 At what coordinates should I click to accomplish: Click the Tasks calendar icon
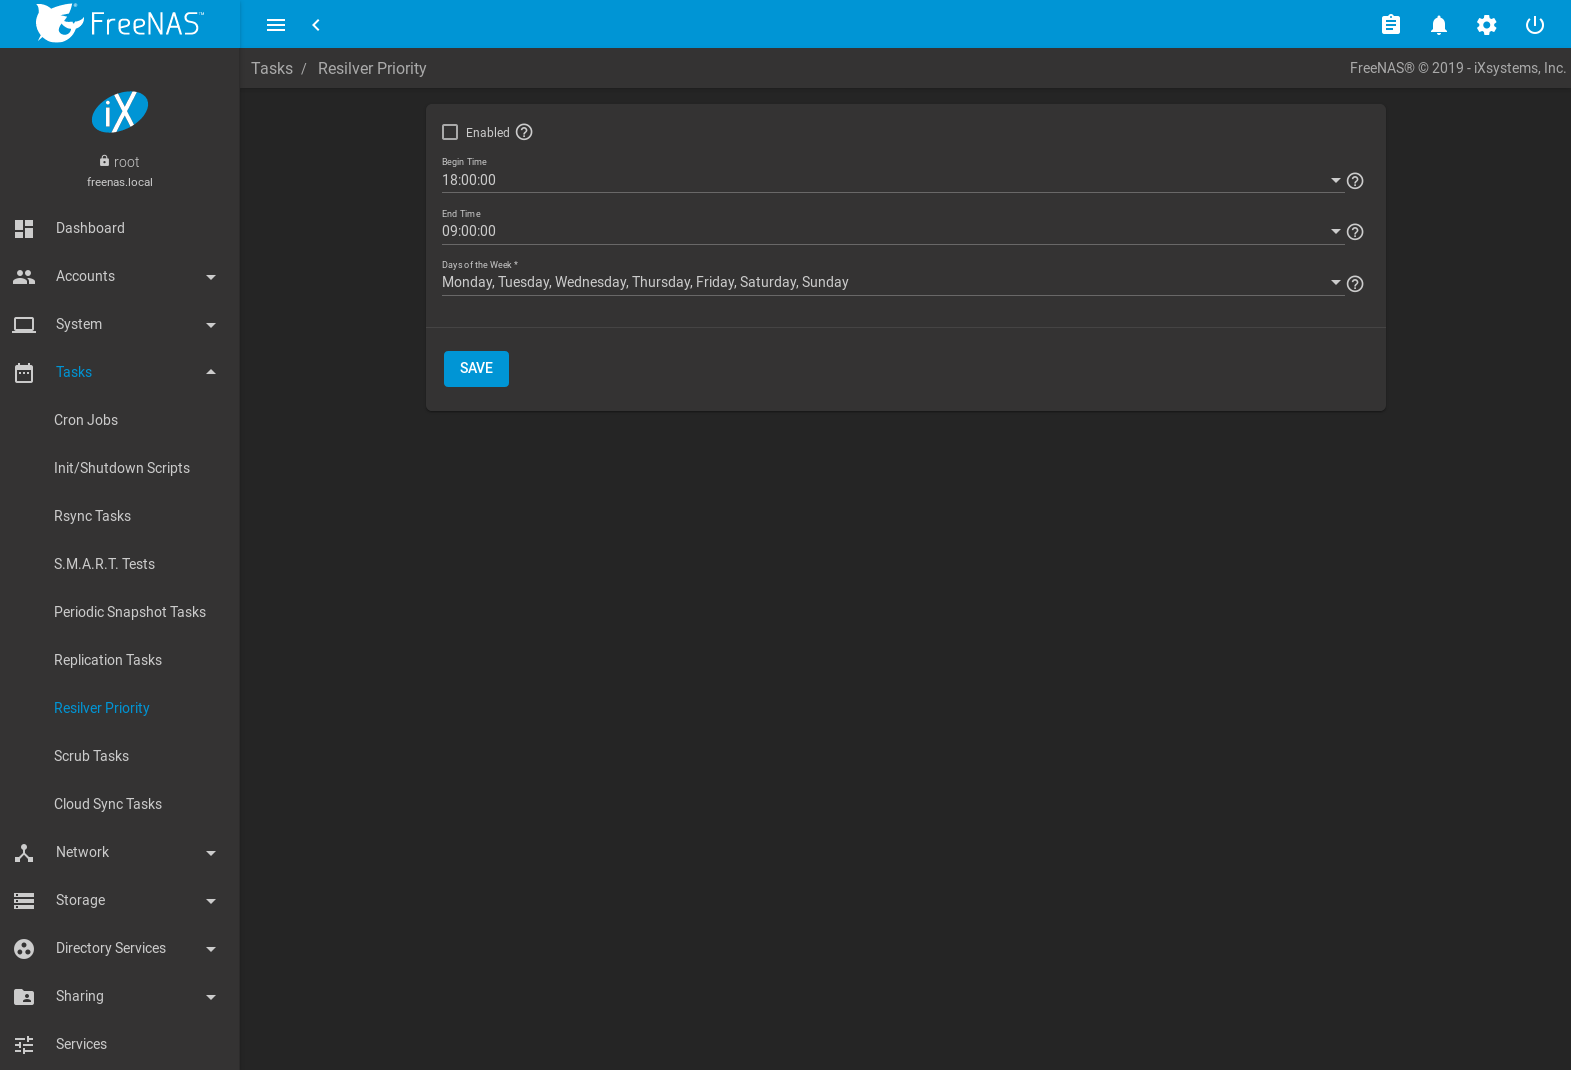(x=24, y=373)
